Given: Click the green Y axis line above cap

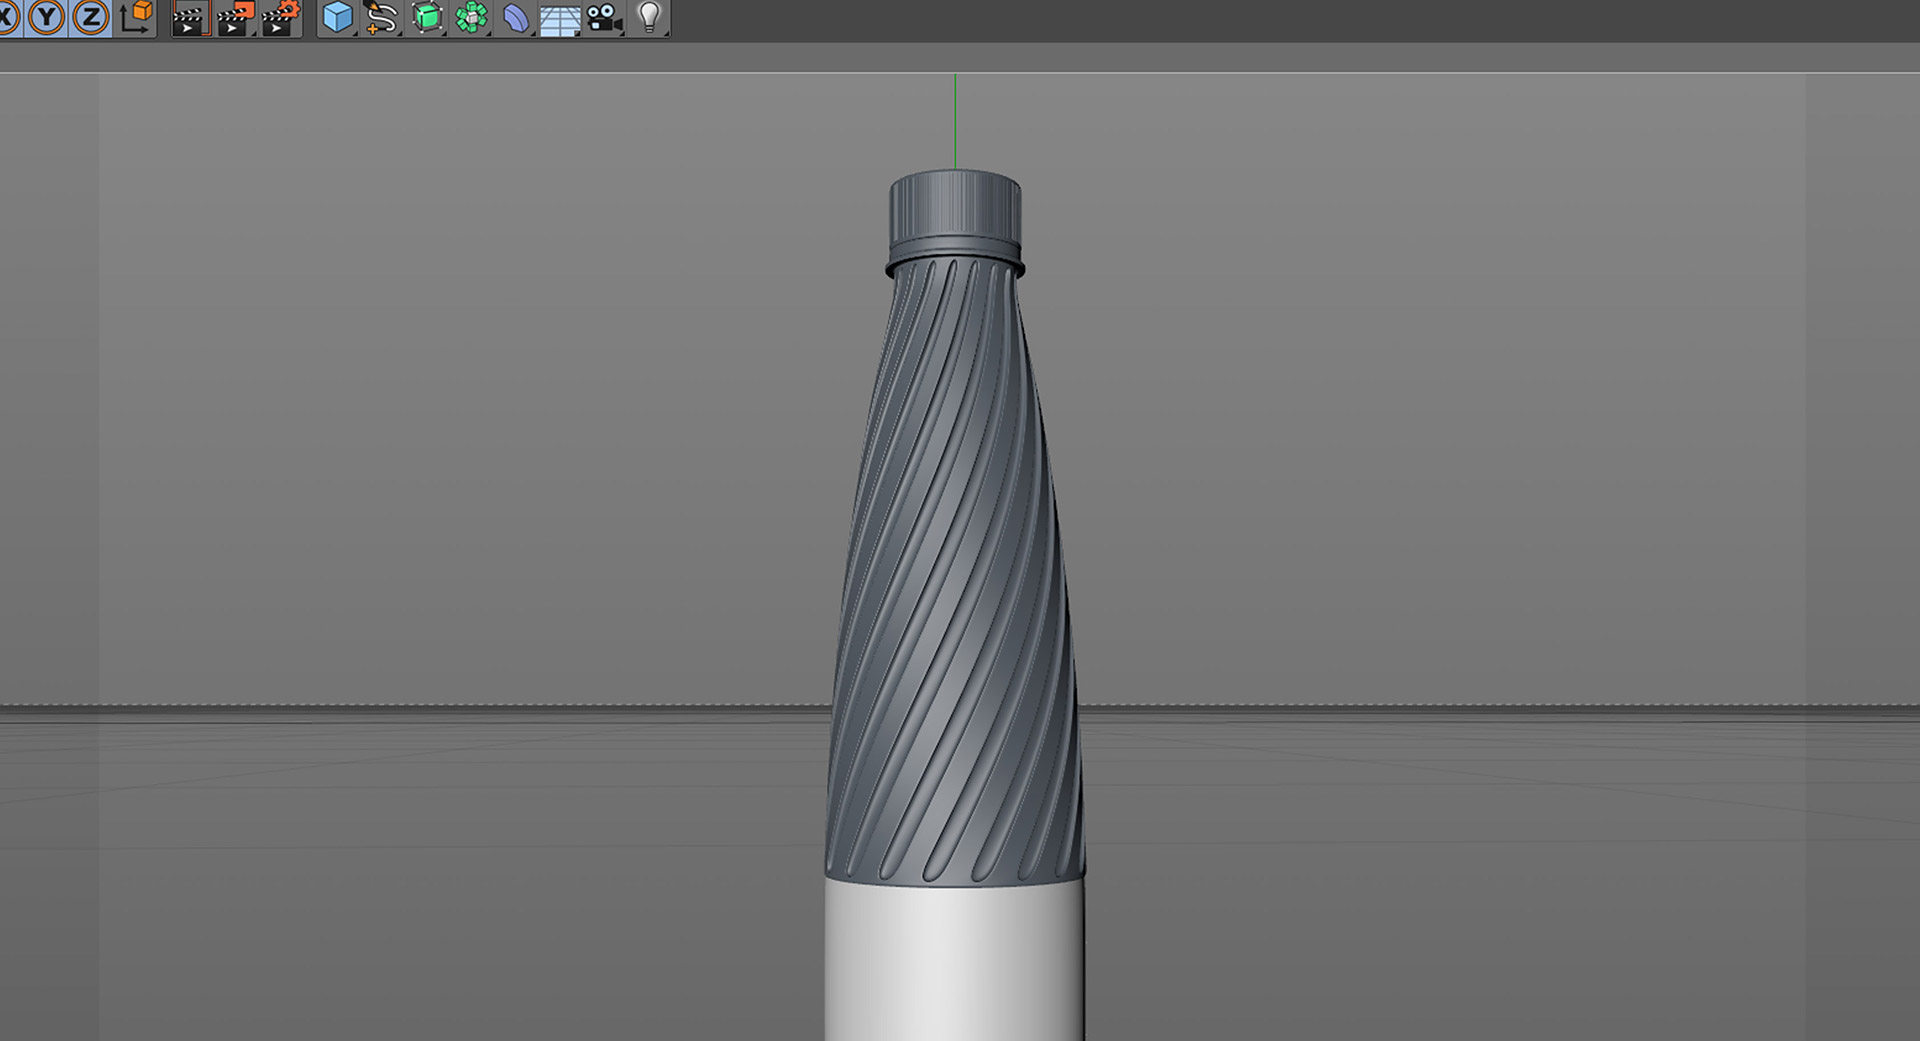Looking at the screenshot, I should (x=955, y=121).
